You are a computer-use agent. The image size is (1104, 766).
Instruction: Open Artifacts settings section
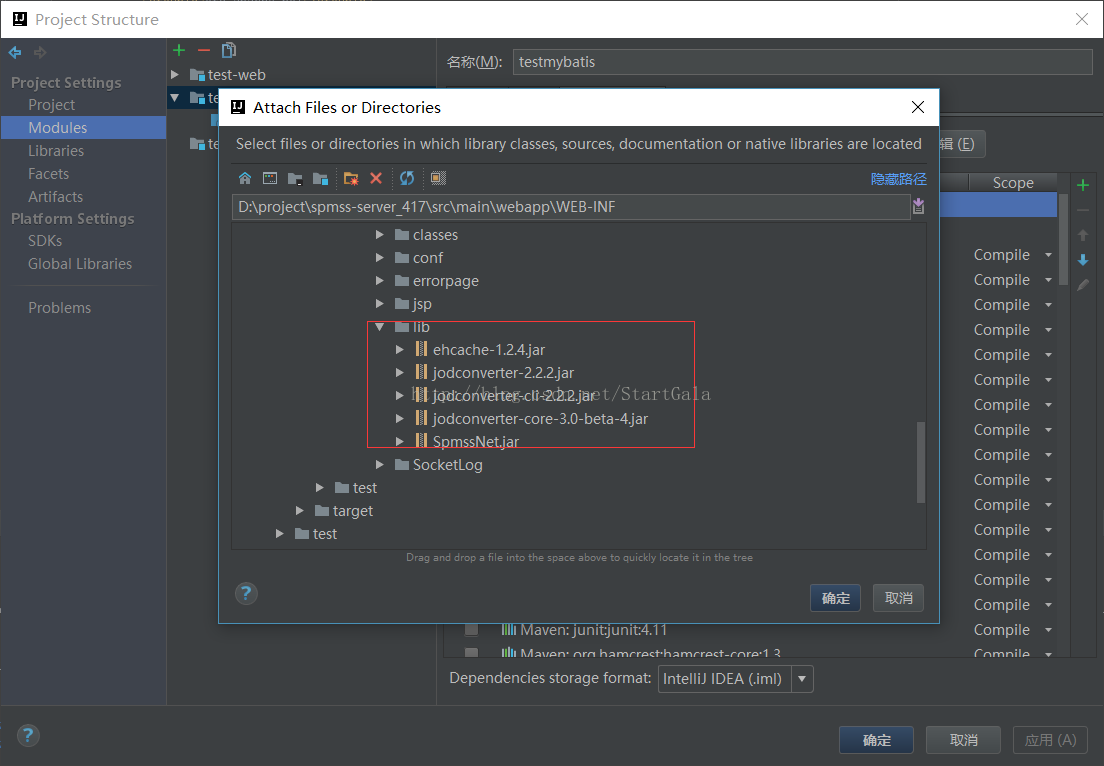pyautogui.click(x=55, y=197)
